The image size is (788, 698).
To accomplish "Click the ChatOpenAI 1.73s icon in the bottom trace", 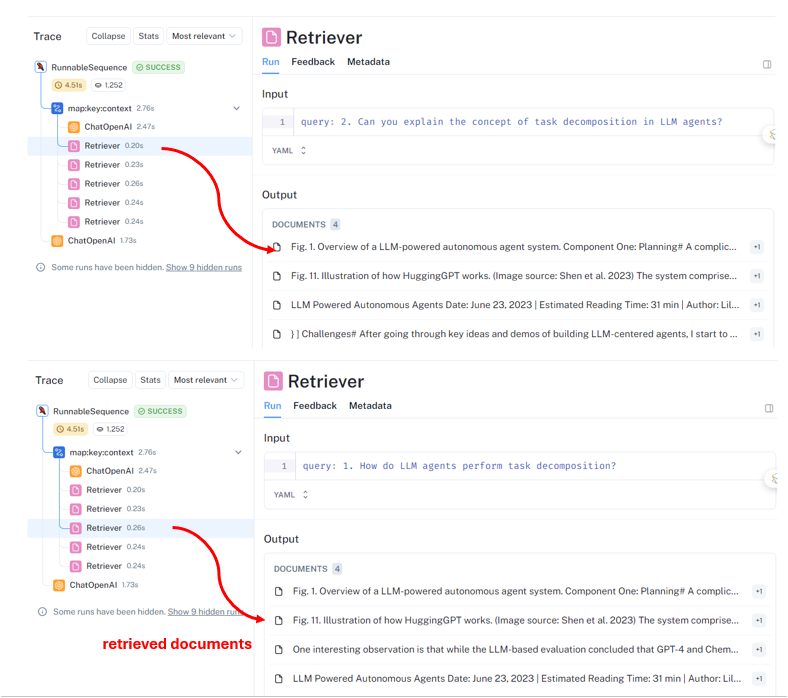I will point(59,585).
